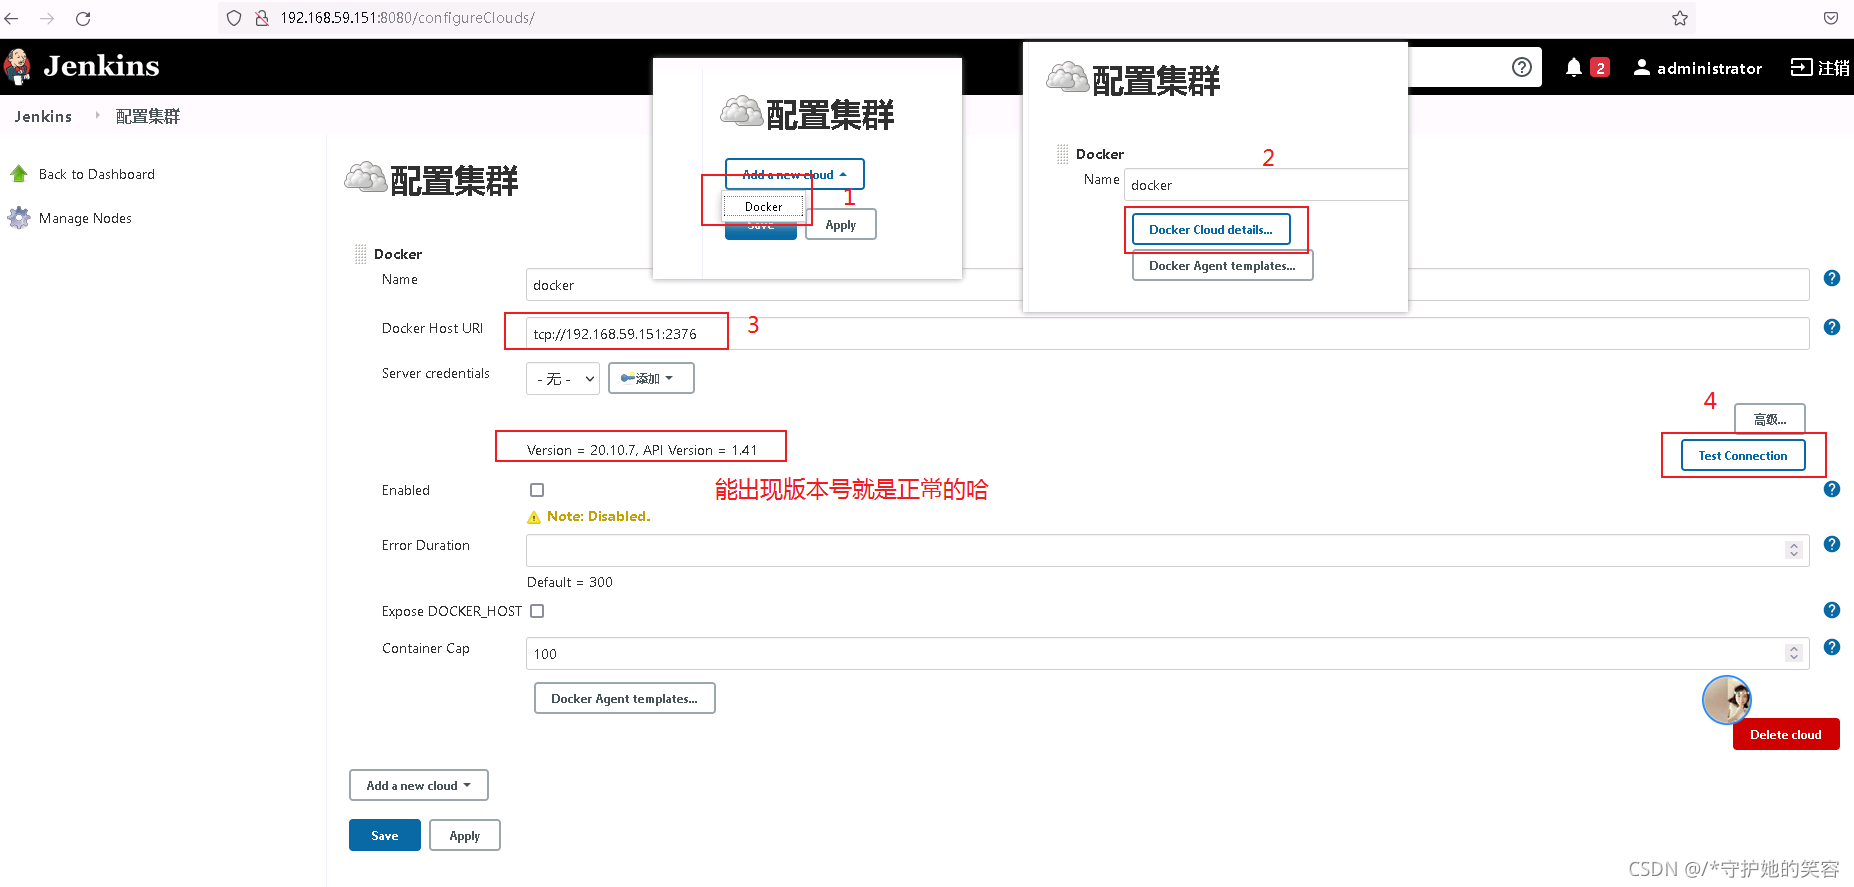
Task: Click browser forward arrow
Action: pos(47,18)
